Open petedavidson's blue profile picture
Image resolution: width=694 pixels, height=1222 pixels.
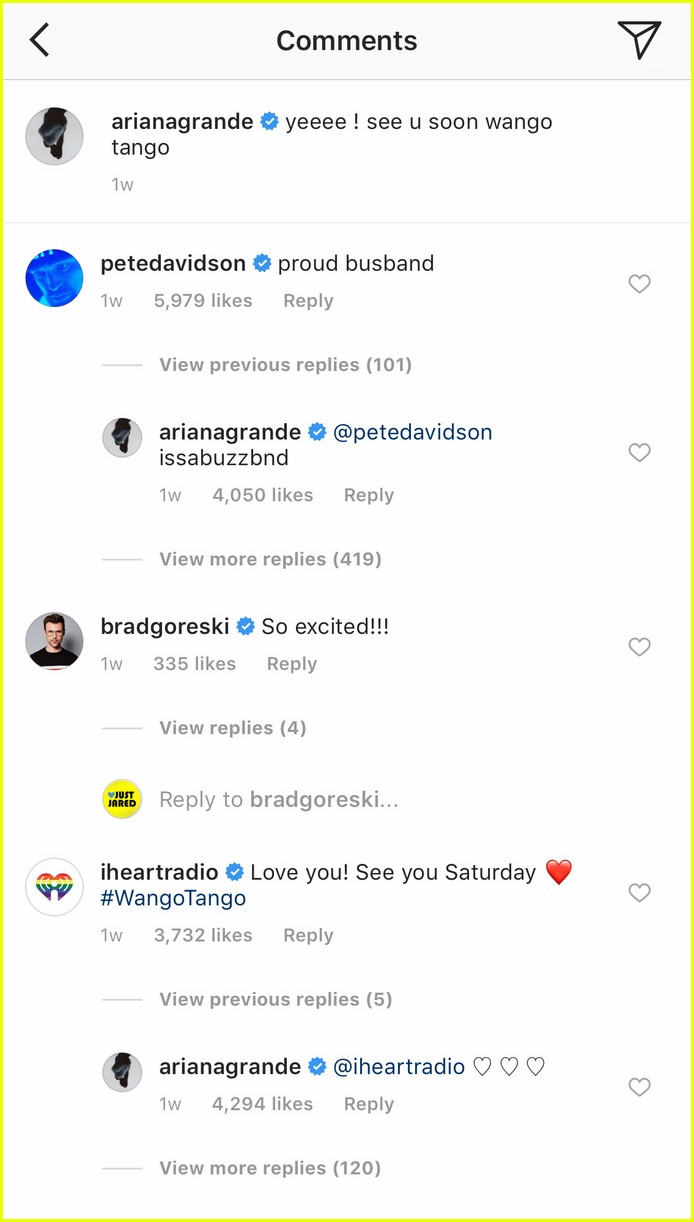54,278
